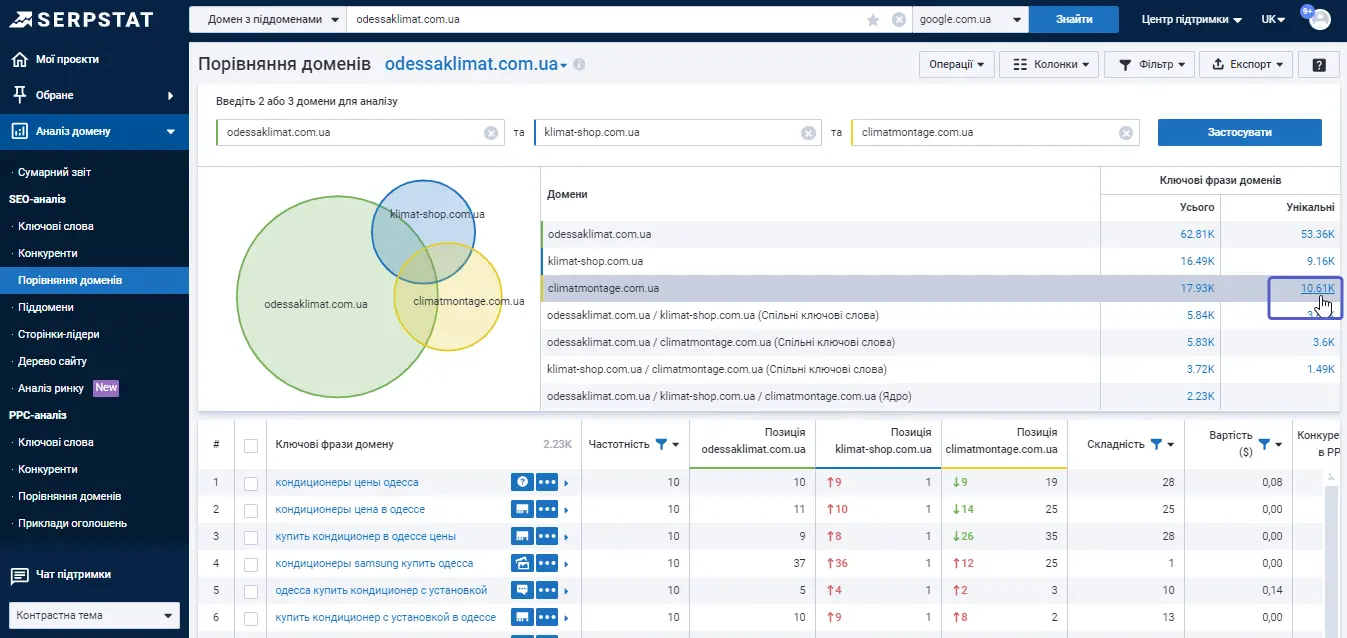The width and height of the screenshot is (1347, 638).
Task: Click the Serpstat logo
Action: click(x=82, y=20)
